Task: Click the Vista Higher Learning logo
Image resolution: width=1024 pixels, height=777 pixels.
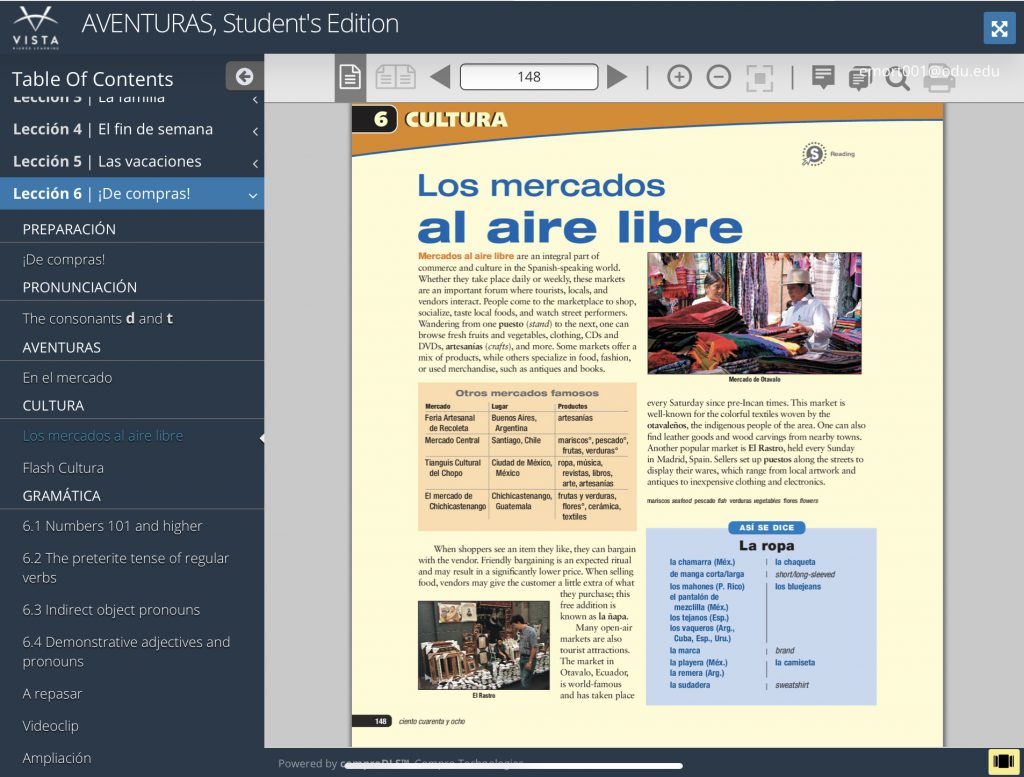Action: point(35,27)
